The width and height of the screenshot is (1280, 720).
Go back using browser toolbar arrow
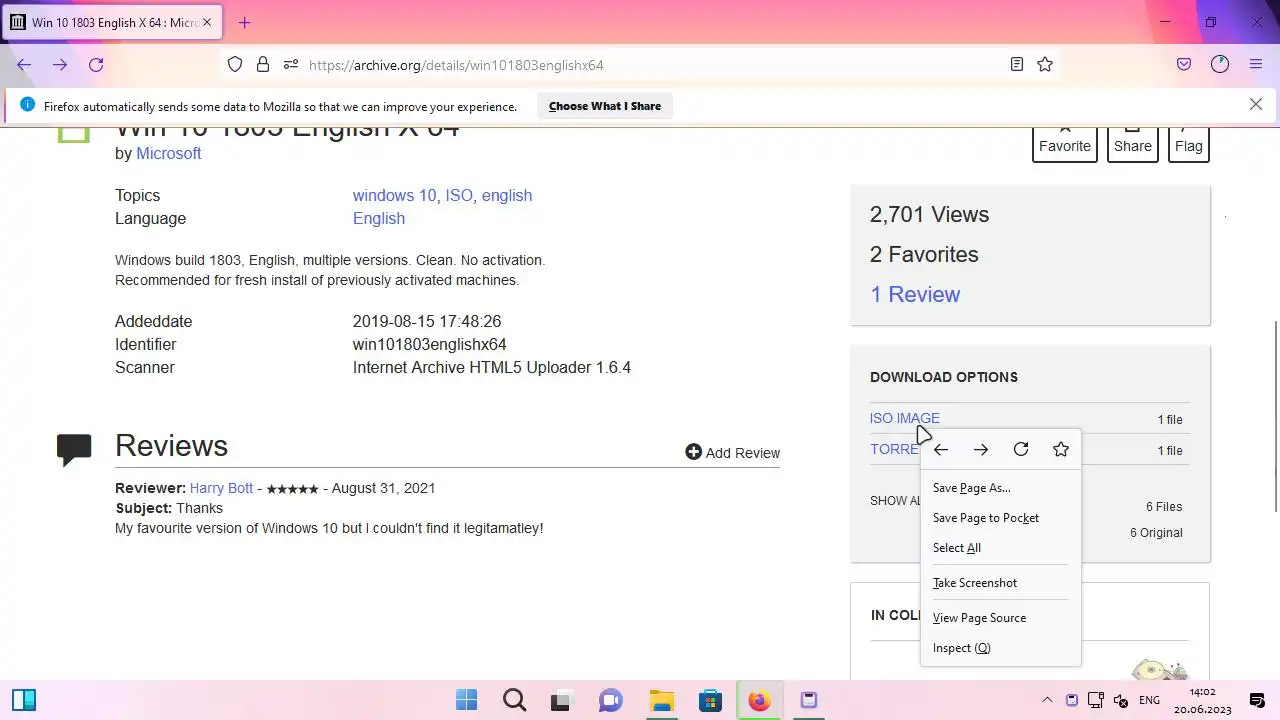[24, 65]
